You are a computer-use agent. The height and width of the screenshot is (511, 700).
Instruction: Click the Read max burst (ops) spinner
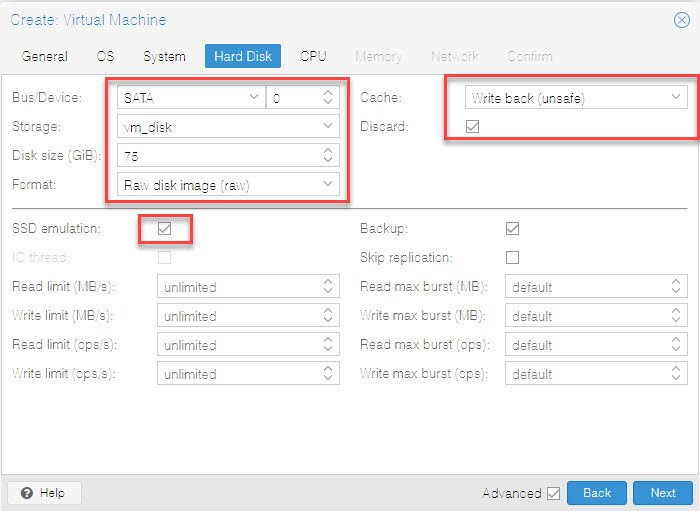676,345
